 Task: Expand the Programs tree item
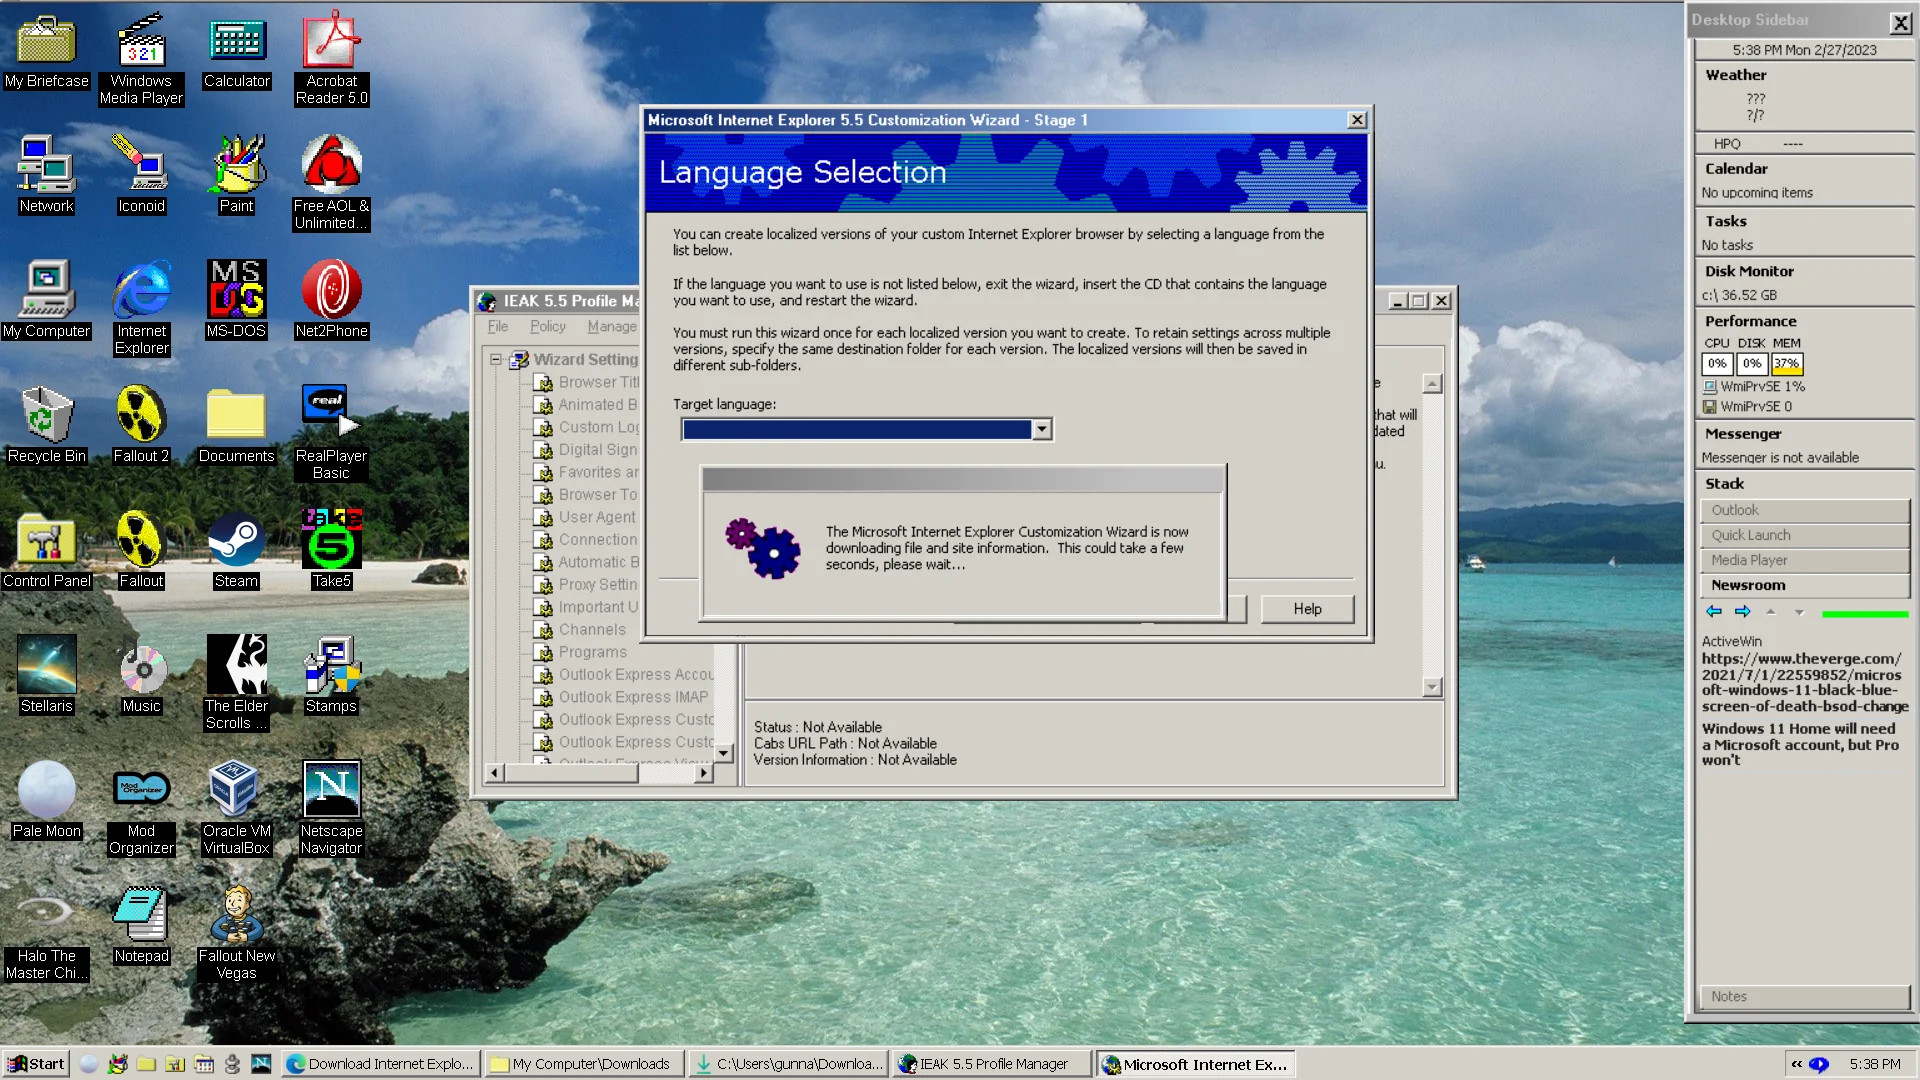(592, 651)
